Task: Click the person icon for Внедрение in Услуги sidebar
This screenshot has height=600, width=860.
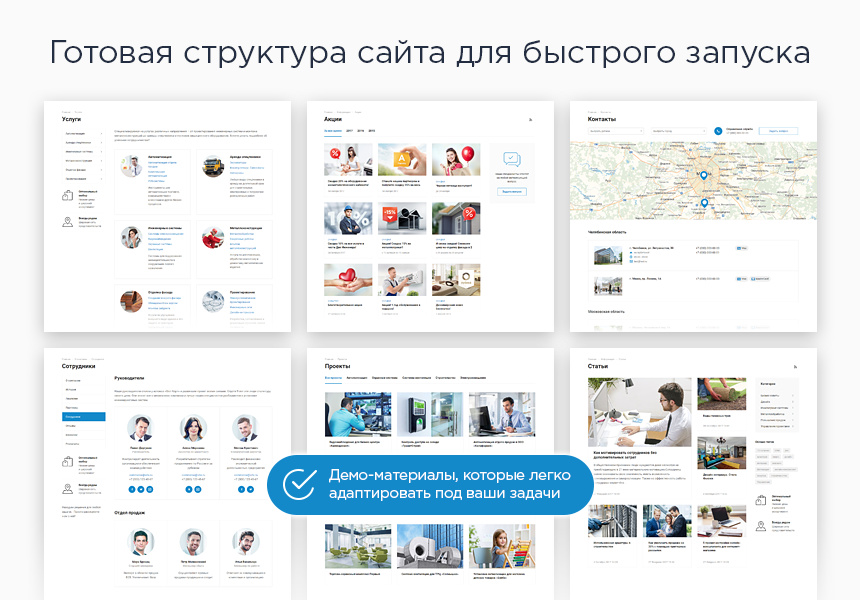Action: click(x=67, y=221)
